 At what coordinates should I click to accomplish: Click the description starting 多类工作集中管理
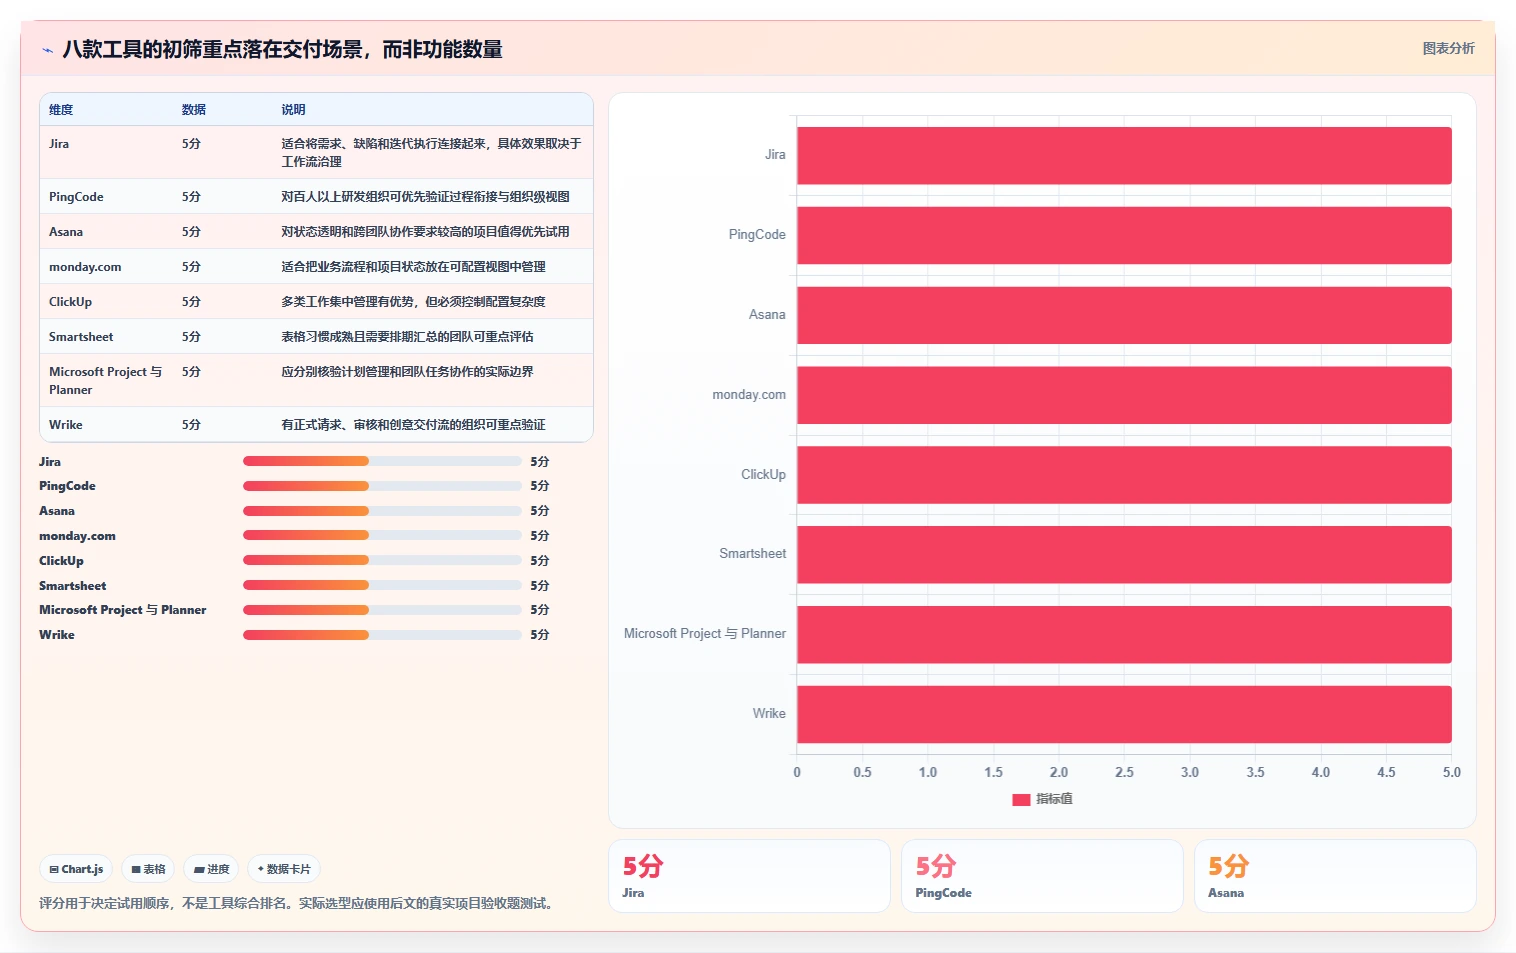413,302
